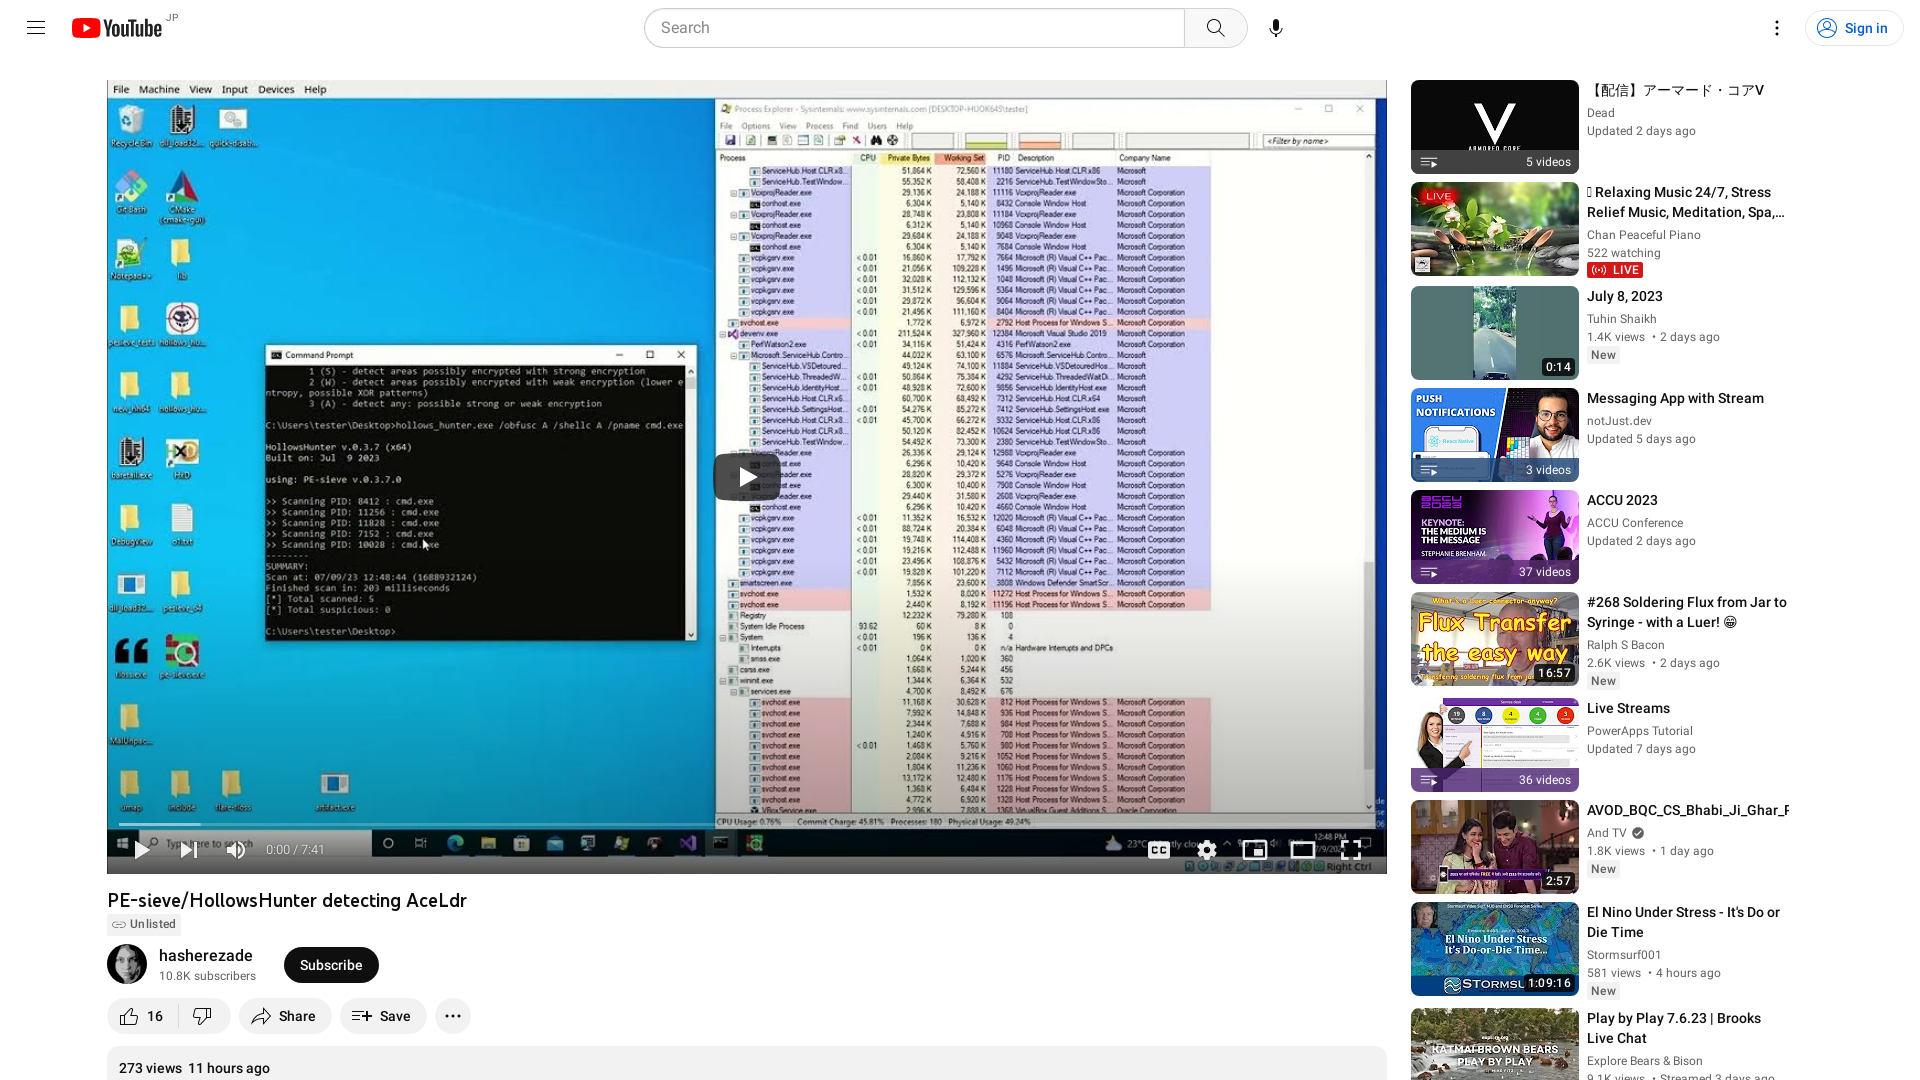Click the Unlisted badge
Viewport: 1920px width, 1080px height.
pyautogui.click(x=144, y=924)
